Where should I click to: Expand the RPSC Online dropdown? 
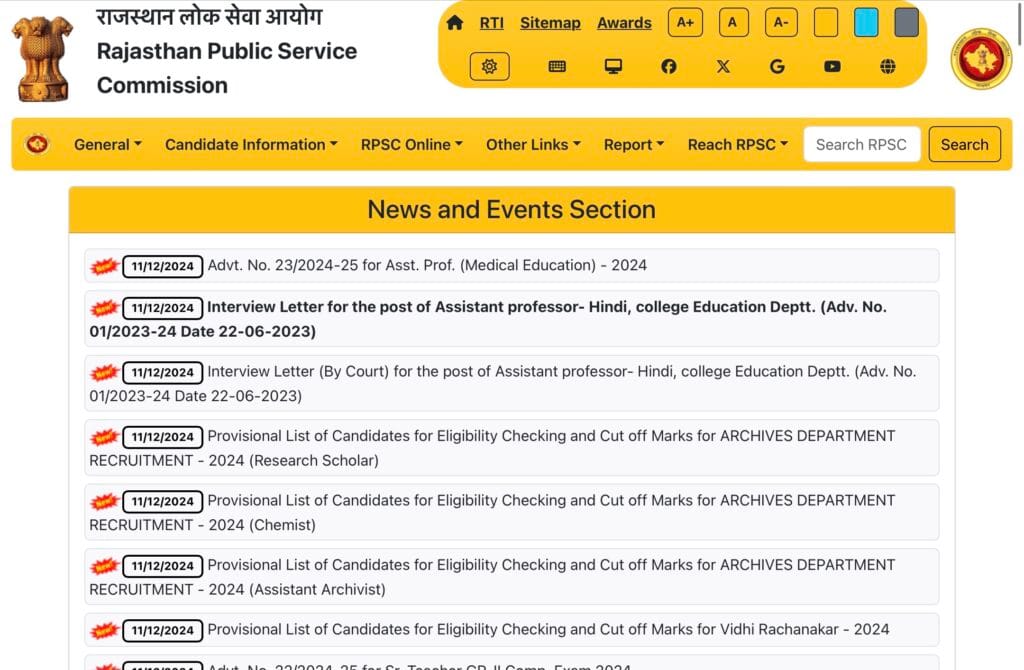(411, 144)
